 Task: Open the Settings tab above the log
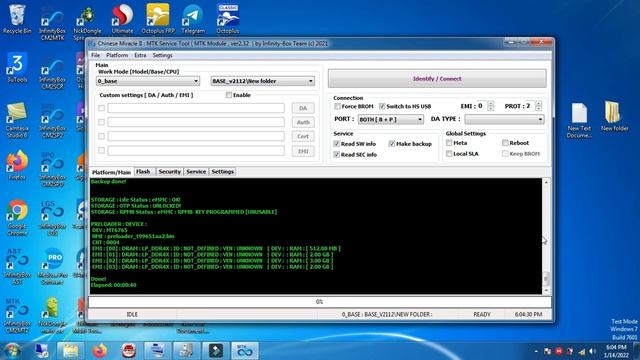point(222,171)
